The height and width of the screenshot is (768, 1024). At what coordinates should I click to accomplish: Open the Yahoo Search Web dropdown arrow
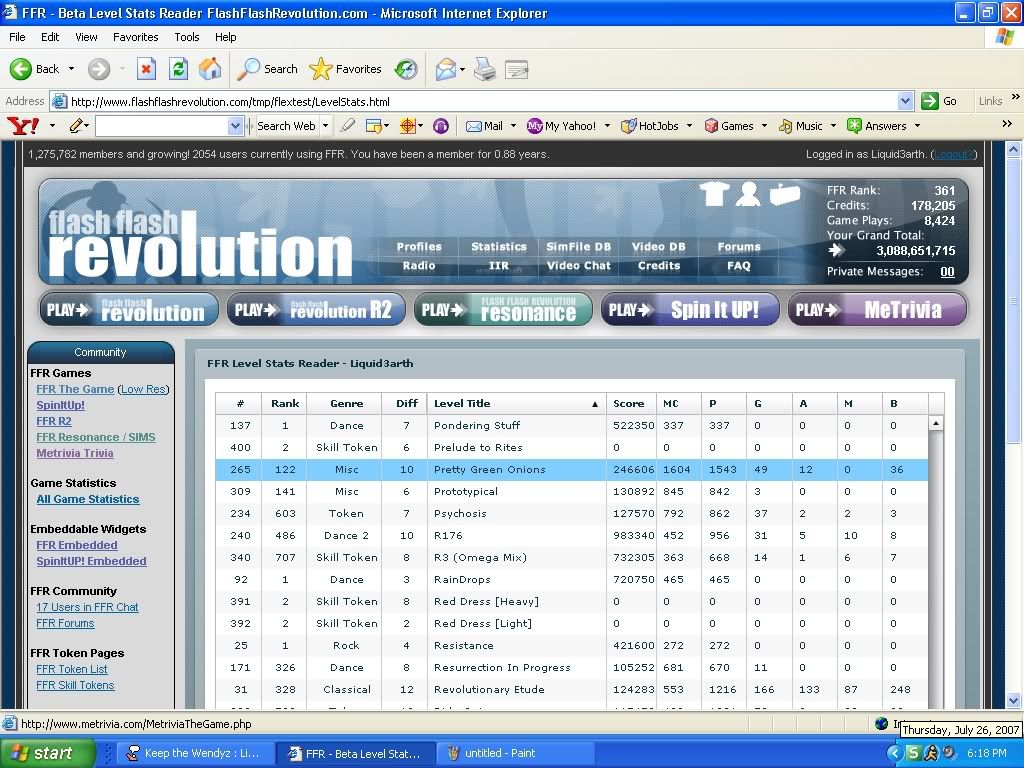point(326,126)
